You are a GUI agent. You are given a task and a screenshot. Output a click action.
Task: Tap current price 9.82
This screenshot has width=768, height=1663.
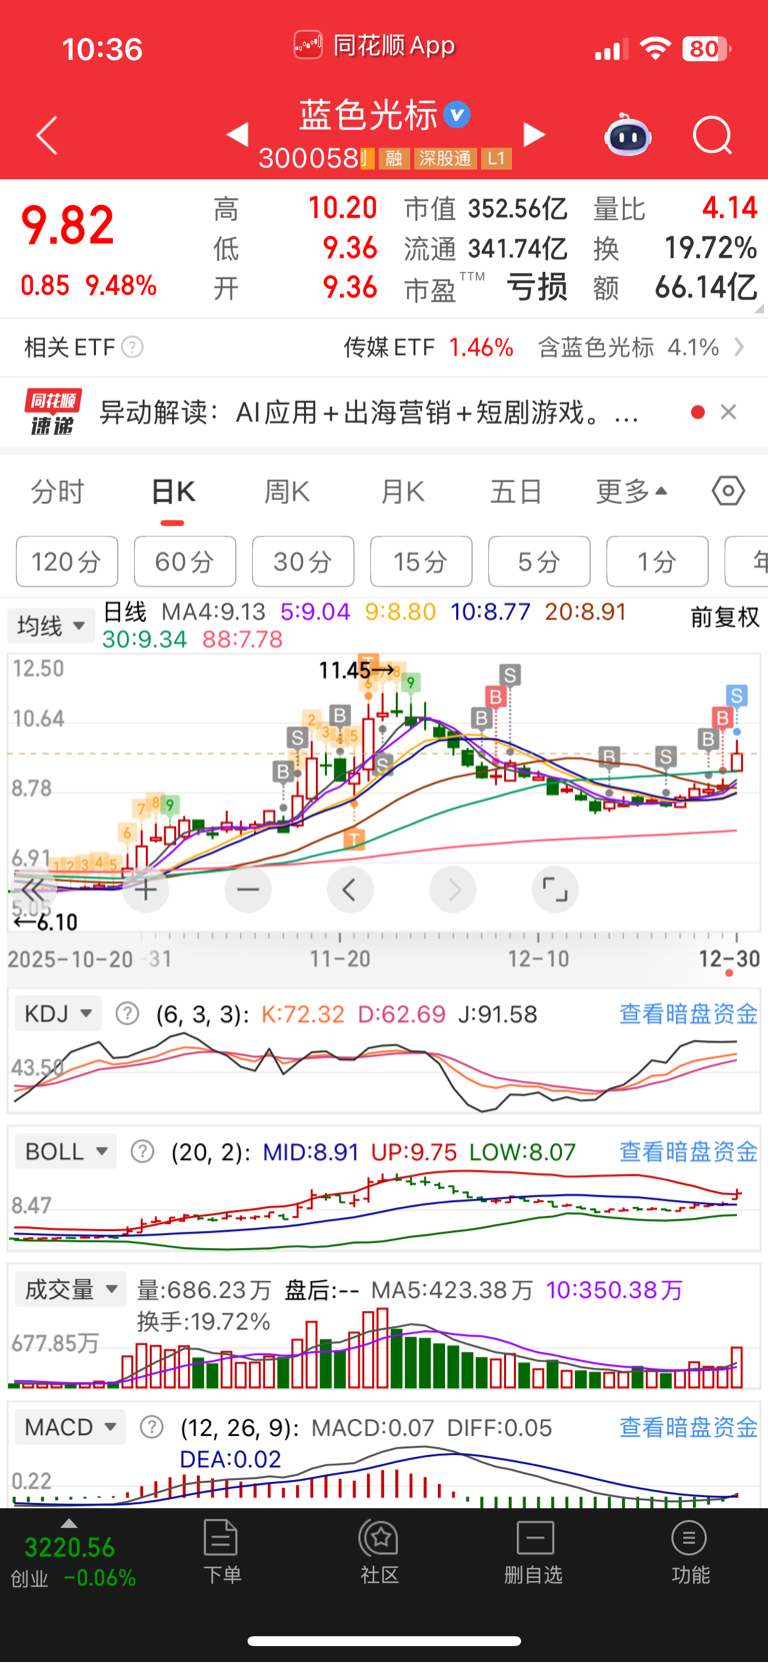pos(67,225)
